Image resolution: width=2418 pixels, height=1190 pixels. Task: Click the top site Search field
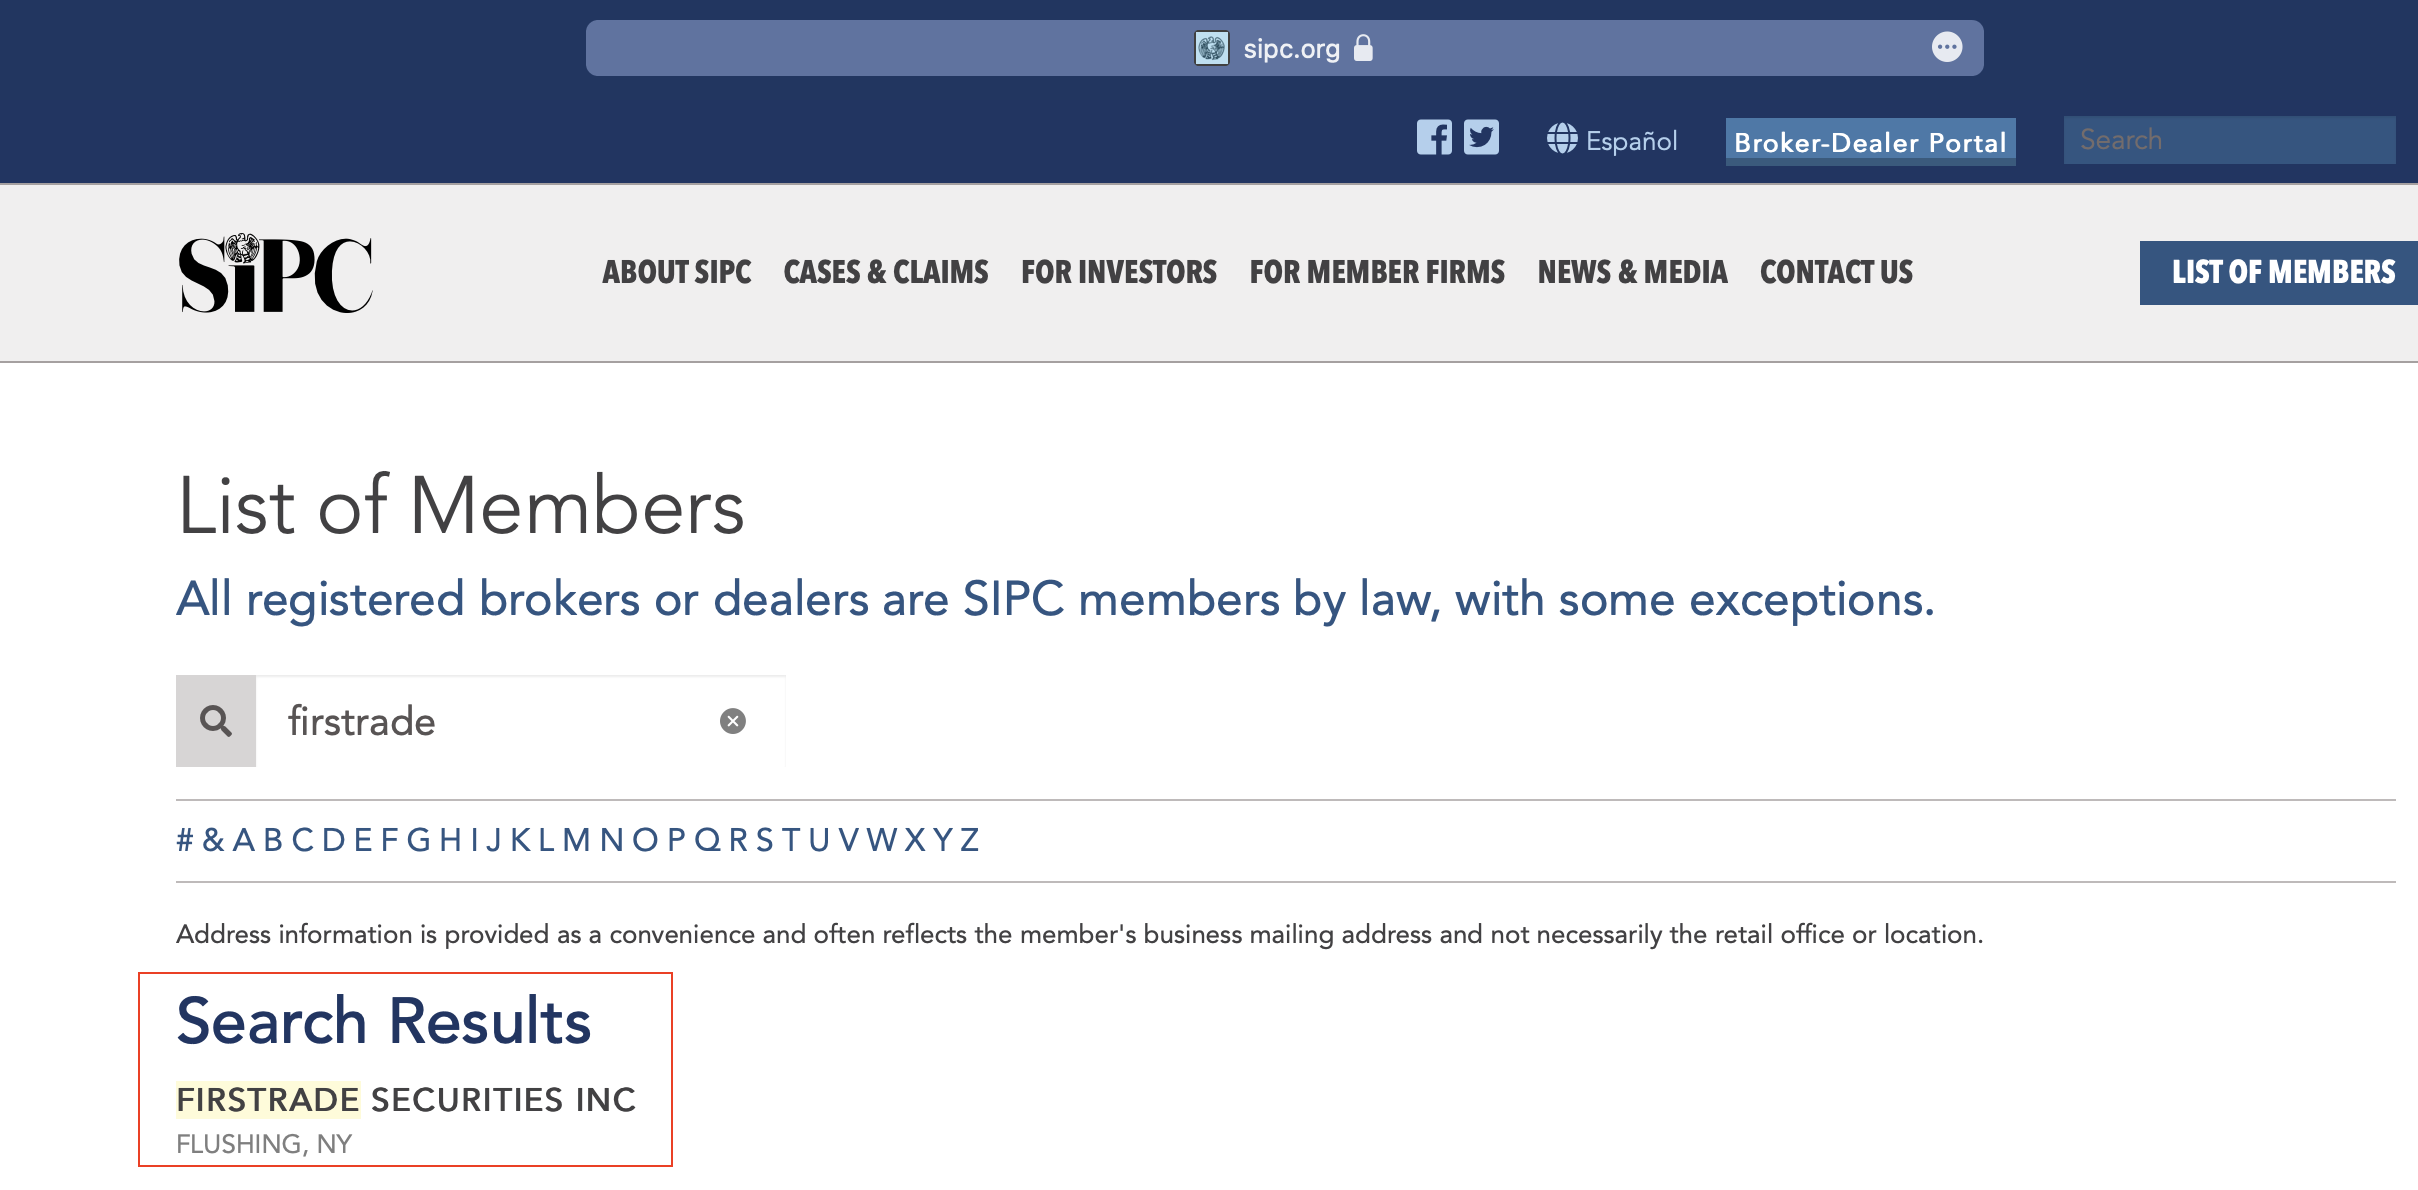[2228, 140]
